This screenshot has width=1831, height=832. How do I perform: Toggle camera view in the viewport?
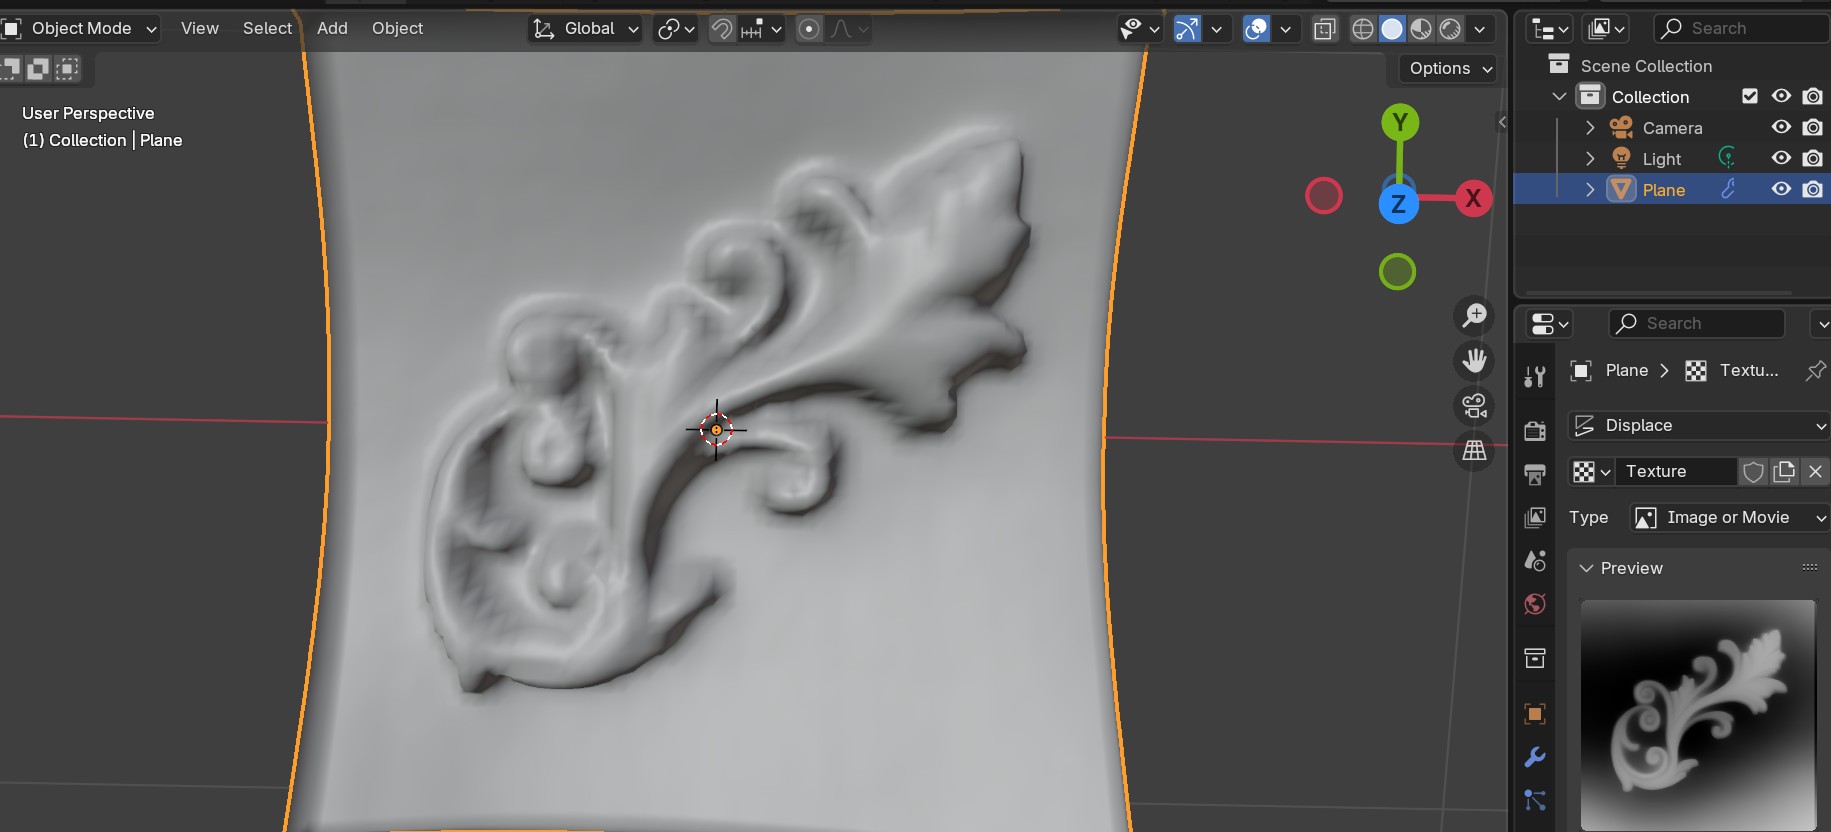pyautogui.click(x=1474, y=406)
